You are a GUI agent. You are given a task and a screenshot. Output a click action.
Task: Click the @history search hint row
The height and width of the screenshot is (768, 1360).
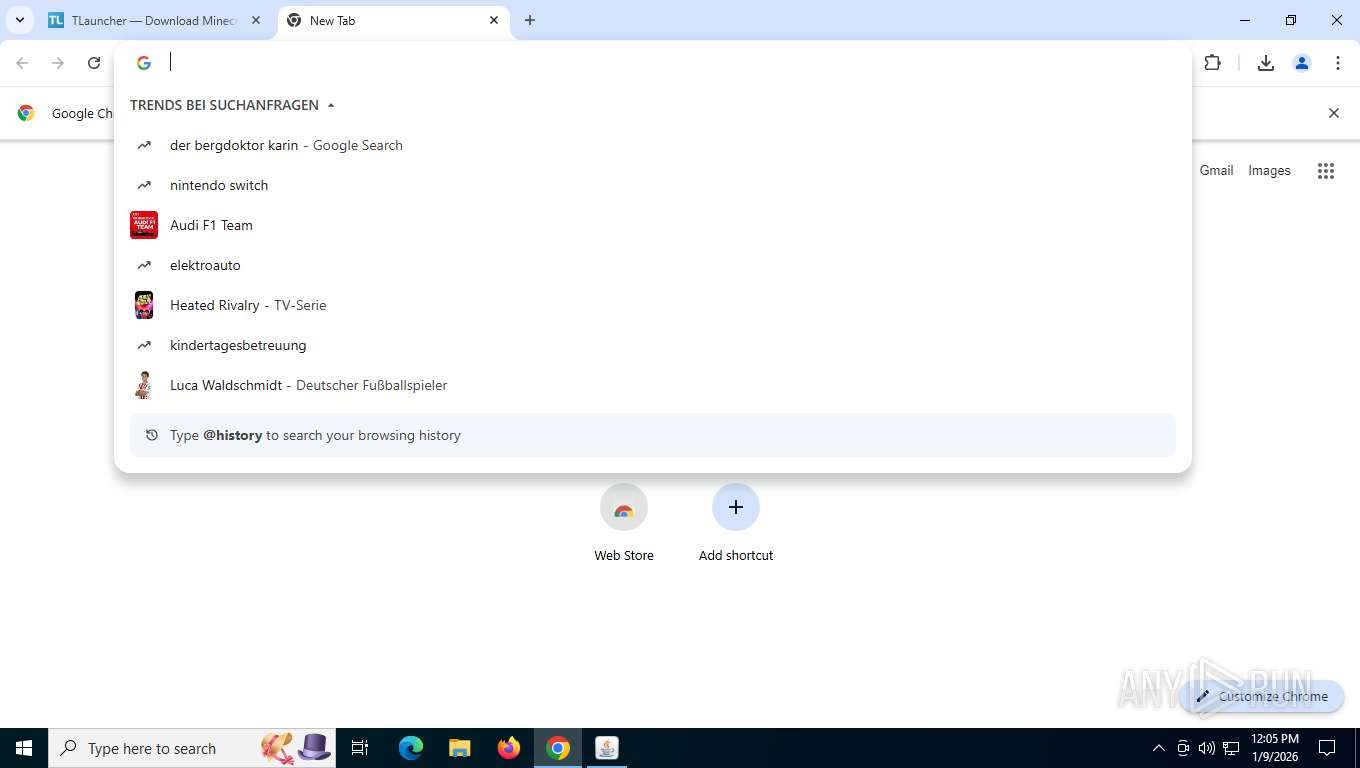652,435
